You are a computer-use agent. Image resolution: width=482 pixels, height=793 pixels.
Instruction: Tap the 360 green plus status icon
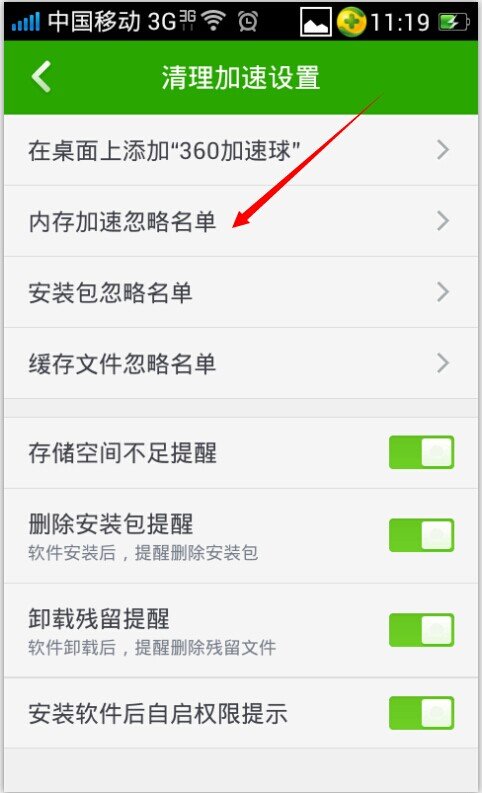point(352,22)
